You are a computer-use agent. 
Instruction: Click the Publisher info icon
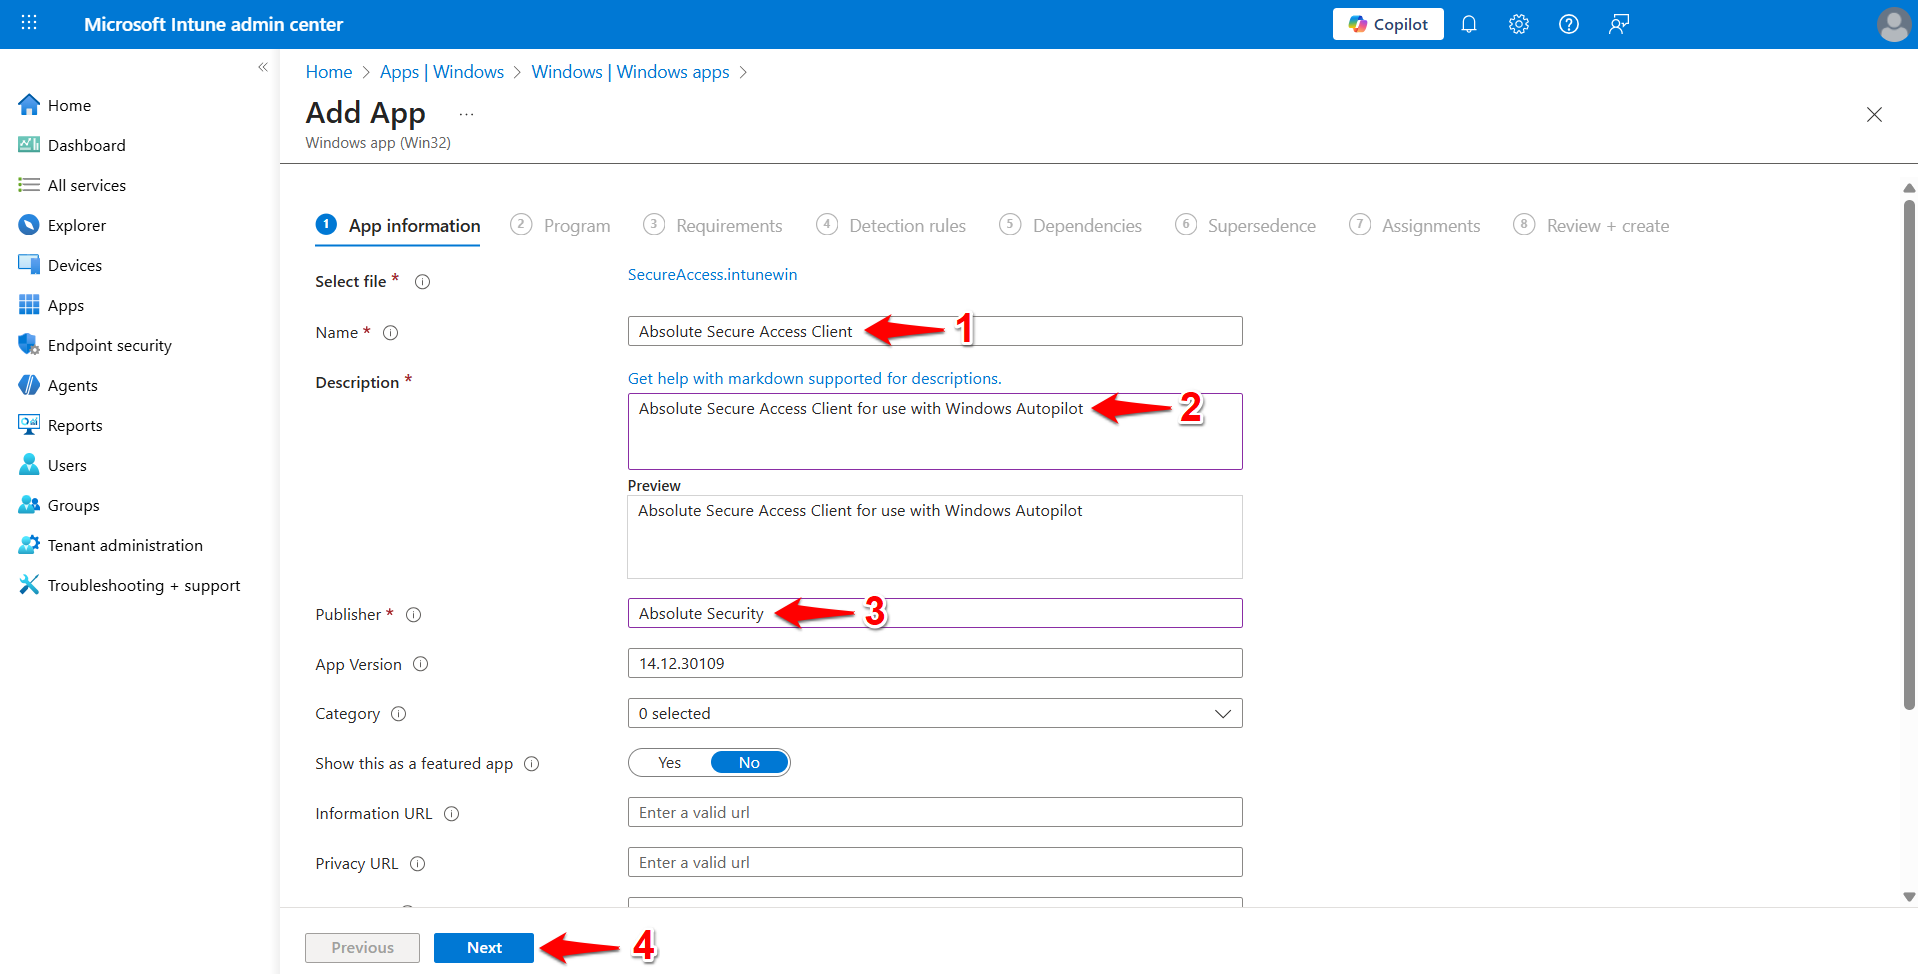tap(414, 615)
